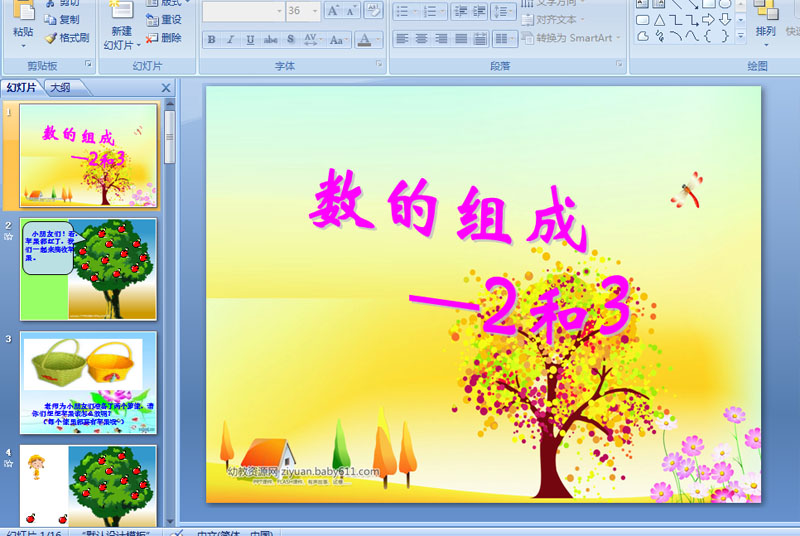The height and width of the screenshot is (536, 800).
Task: Click the slide title text 数的组成
Action: 448,210
